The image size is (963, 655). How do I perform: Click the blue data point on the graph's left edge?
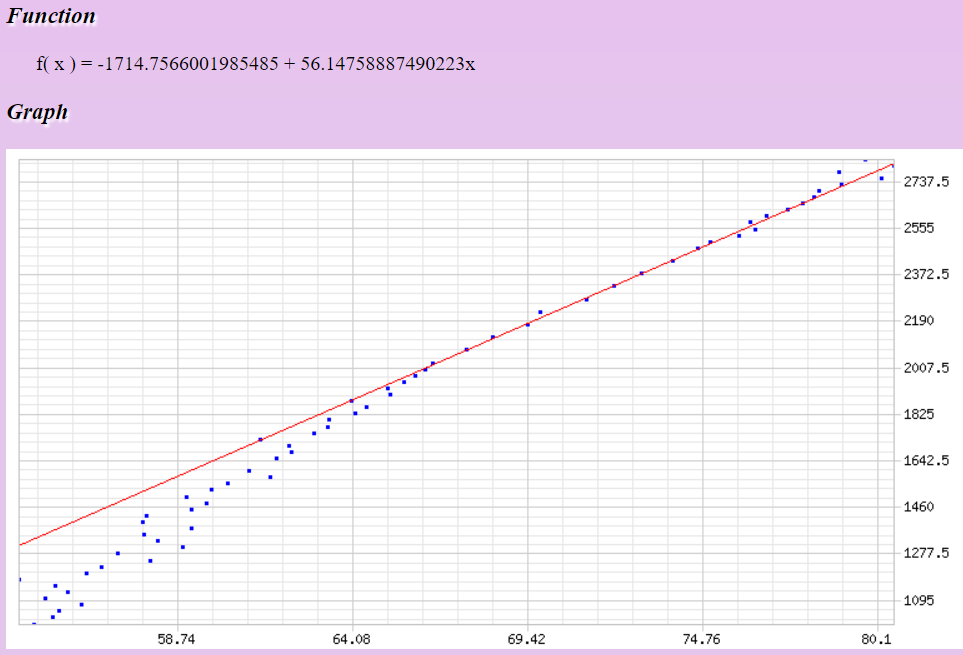(20, 579)
